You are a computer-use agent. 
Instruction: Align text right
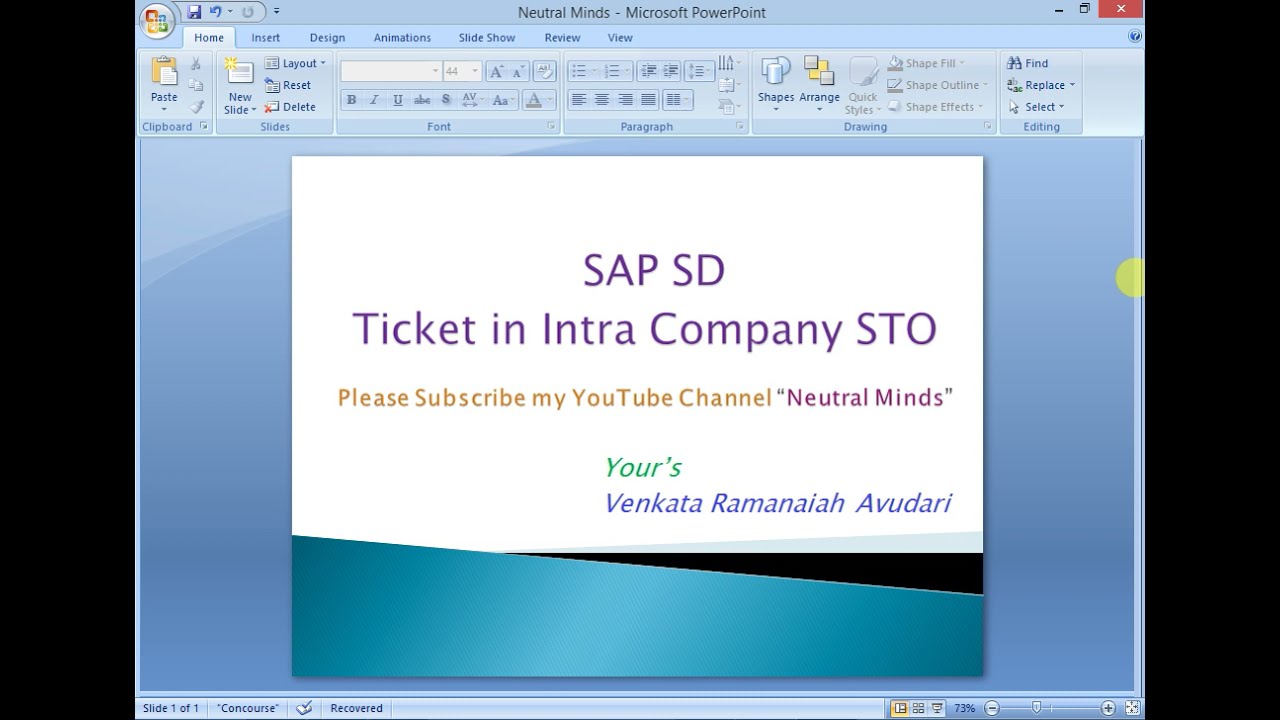(625, 100)
